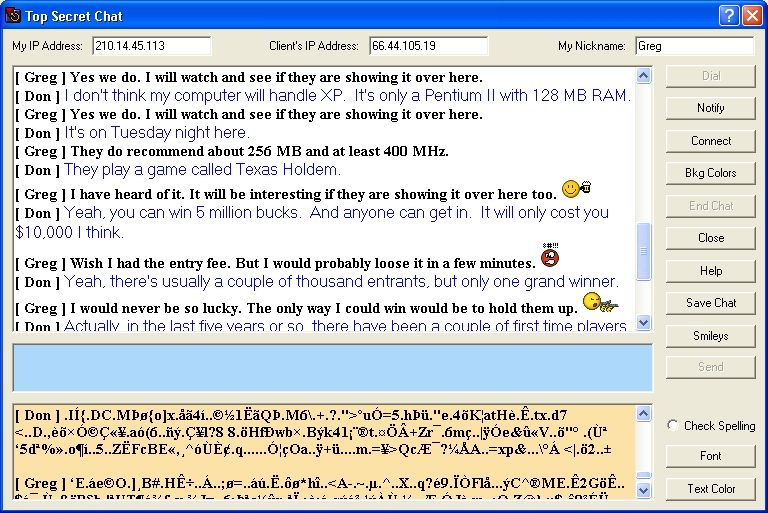
Task: Click the Notify button
Action: pos(710,108)
